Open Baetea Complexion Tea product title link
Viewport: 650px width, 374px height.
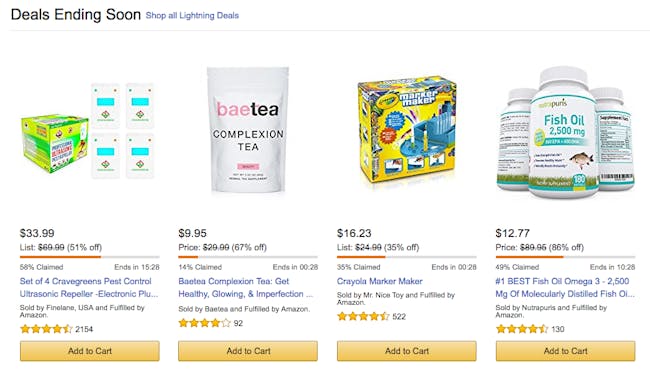click(x=245, y=287)
